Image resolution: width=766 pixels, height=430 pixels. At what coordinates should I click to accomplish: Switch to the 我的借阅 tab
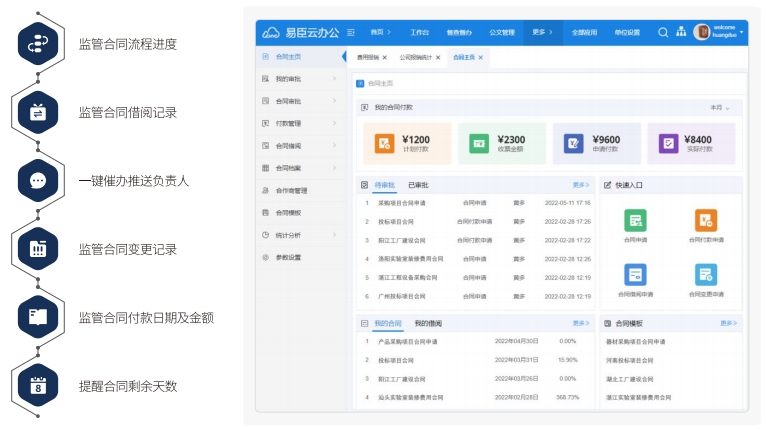428,323
